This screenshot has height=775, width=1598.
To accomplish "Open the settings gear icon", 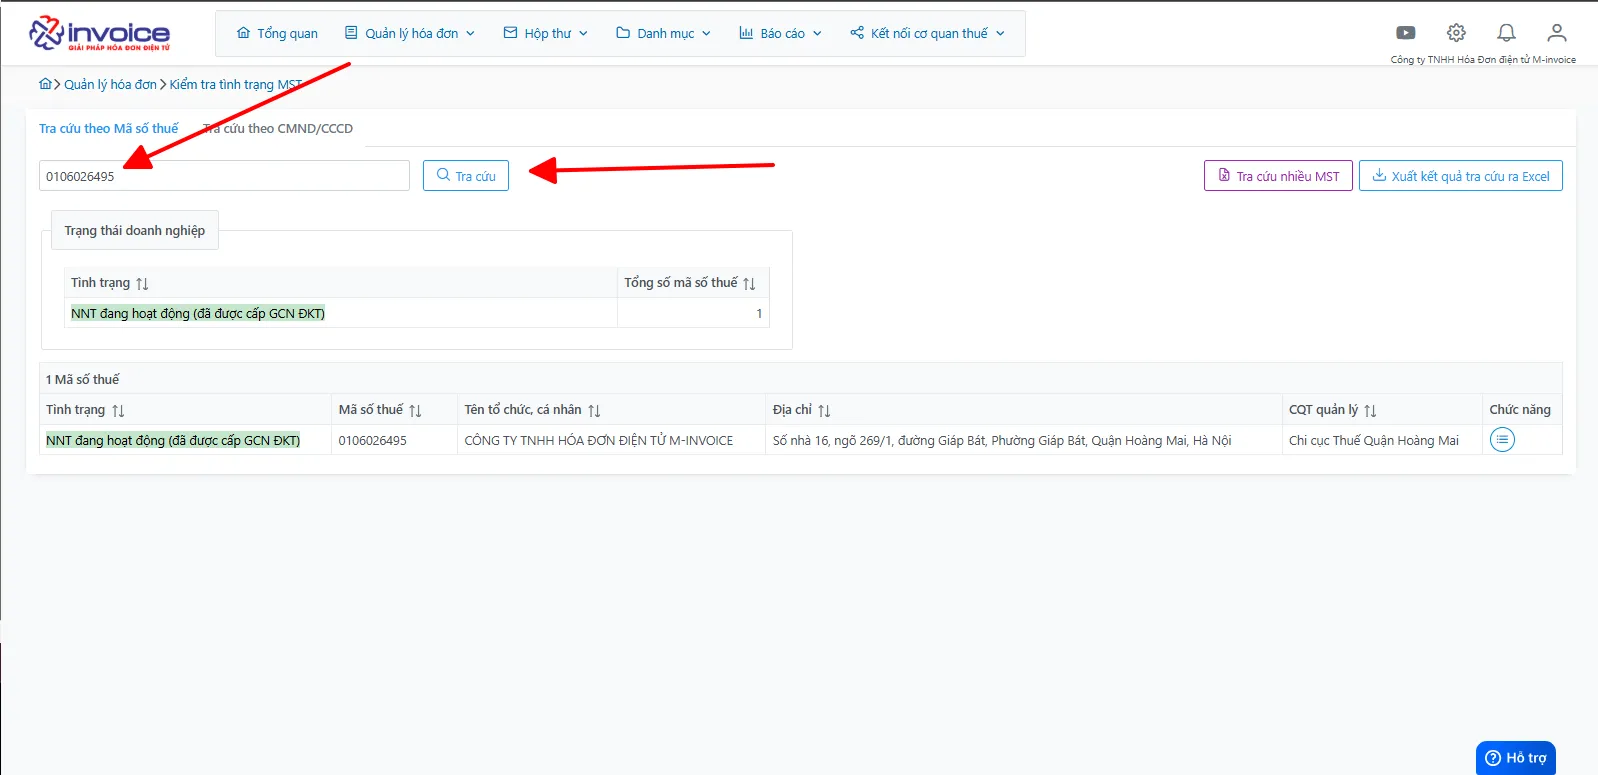I will pyautogui.click(x=1456, y=33).
